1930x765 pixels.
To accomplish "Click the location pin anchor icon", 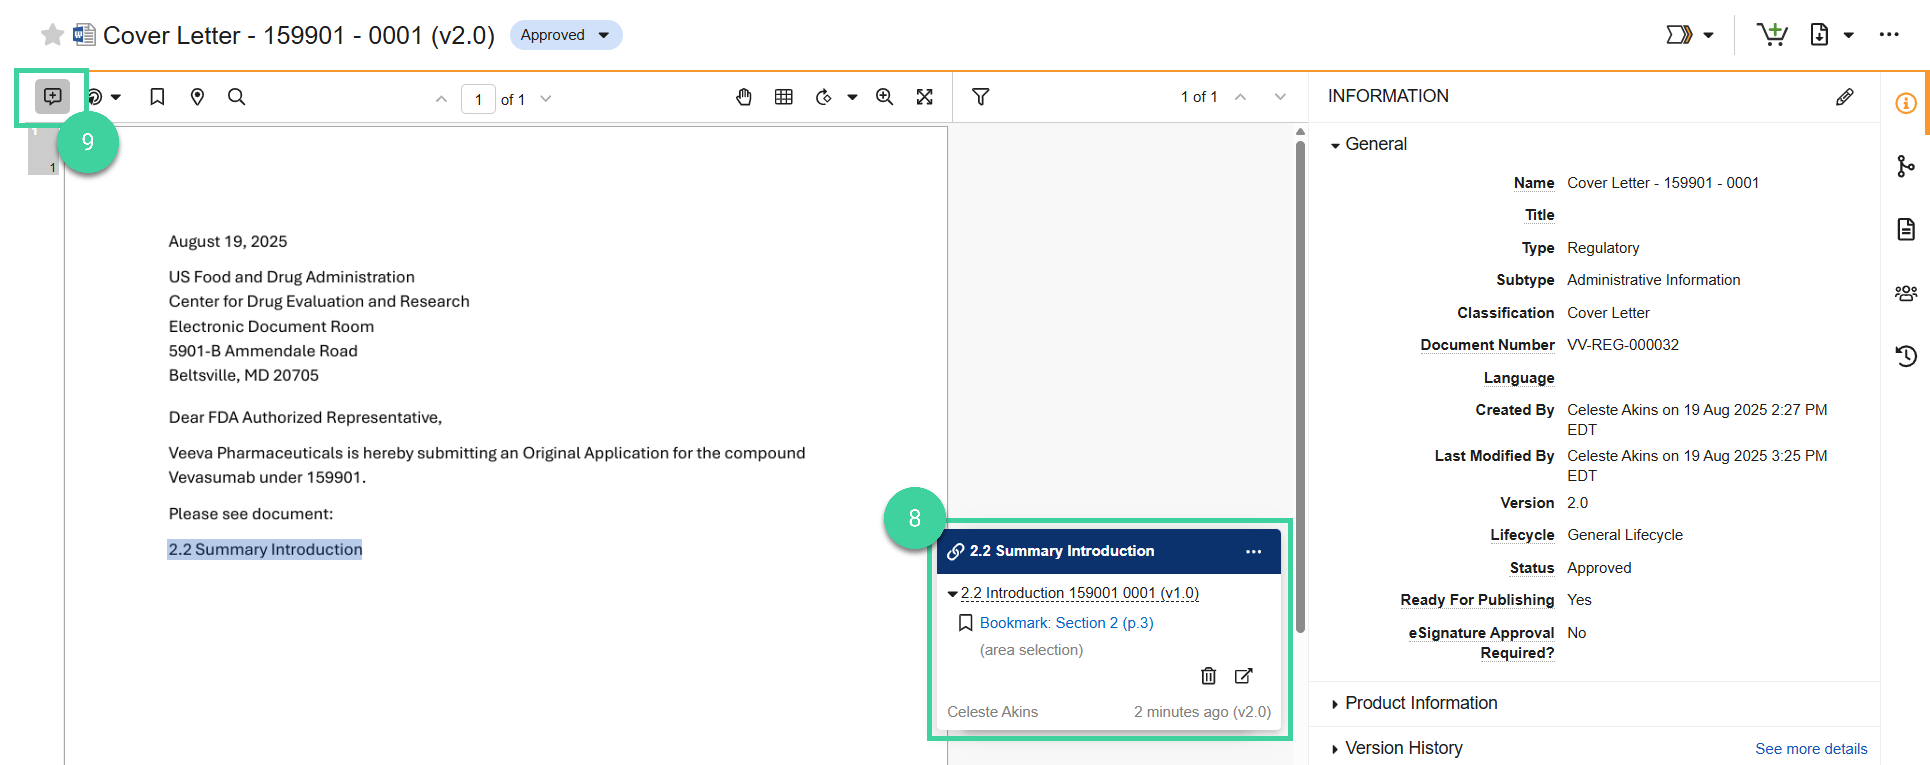I will (x=197, y=97).
